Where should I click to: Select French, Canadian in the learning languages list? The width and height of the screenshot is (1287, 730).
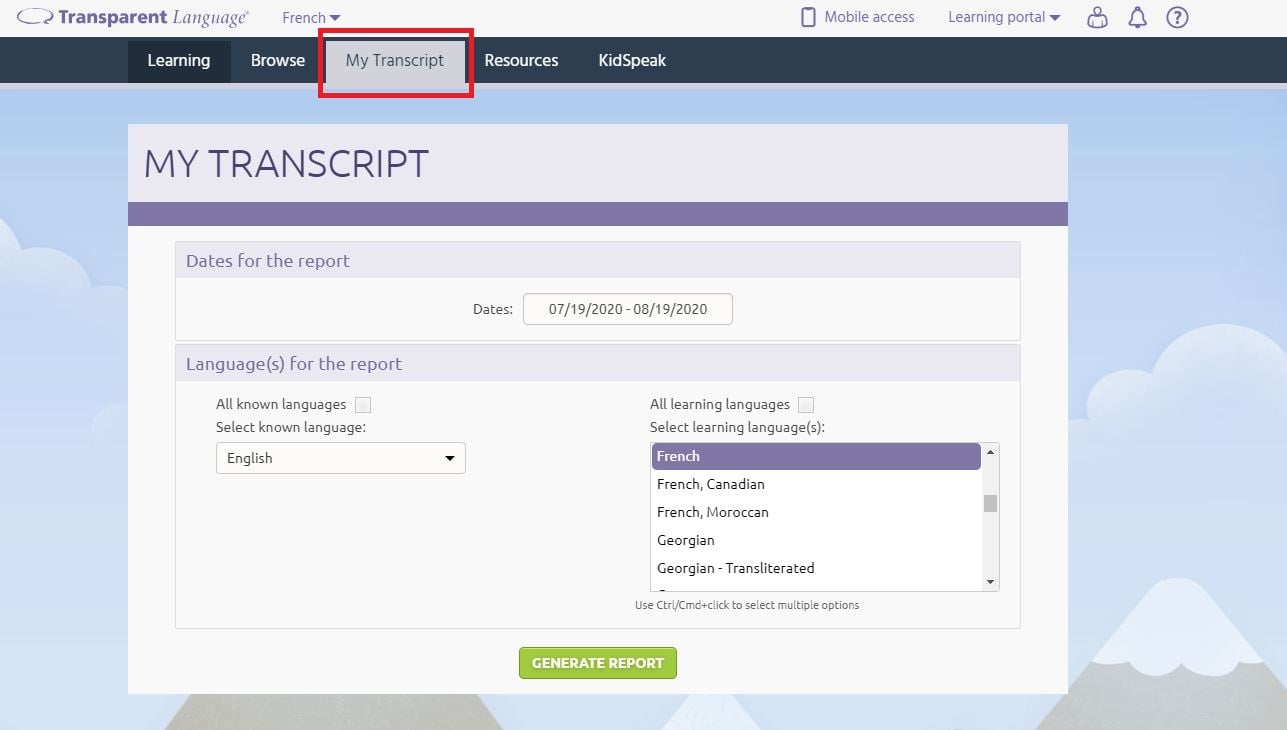coord(710,484)
